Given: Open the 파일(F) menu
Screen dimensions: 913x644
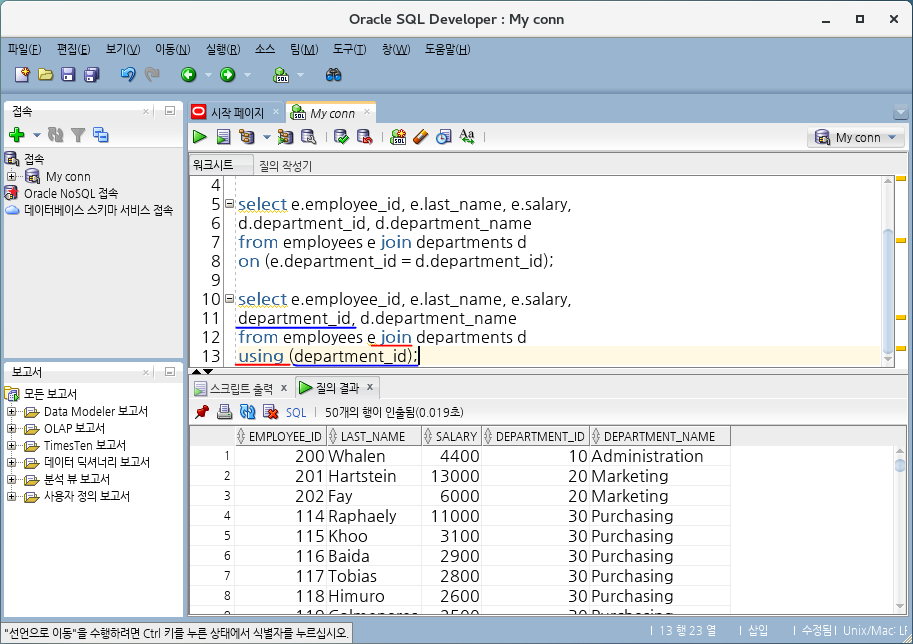Looking at the screenshot, I should [24, 49].
